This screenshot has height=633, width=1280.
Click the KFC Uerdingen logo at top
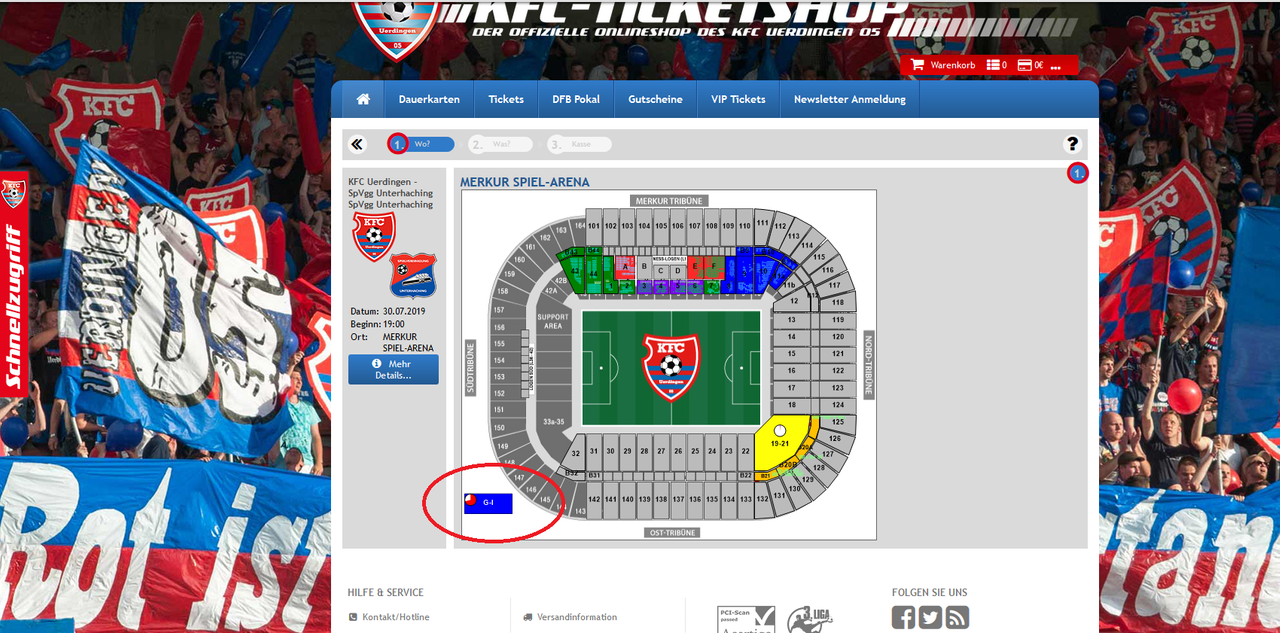(397, 27)
